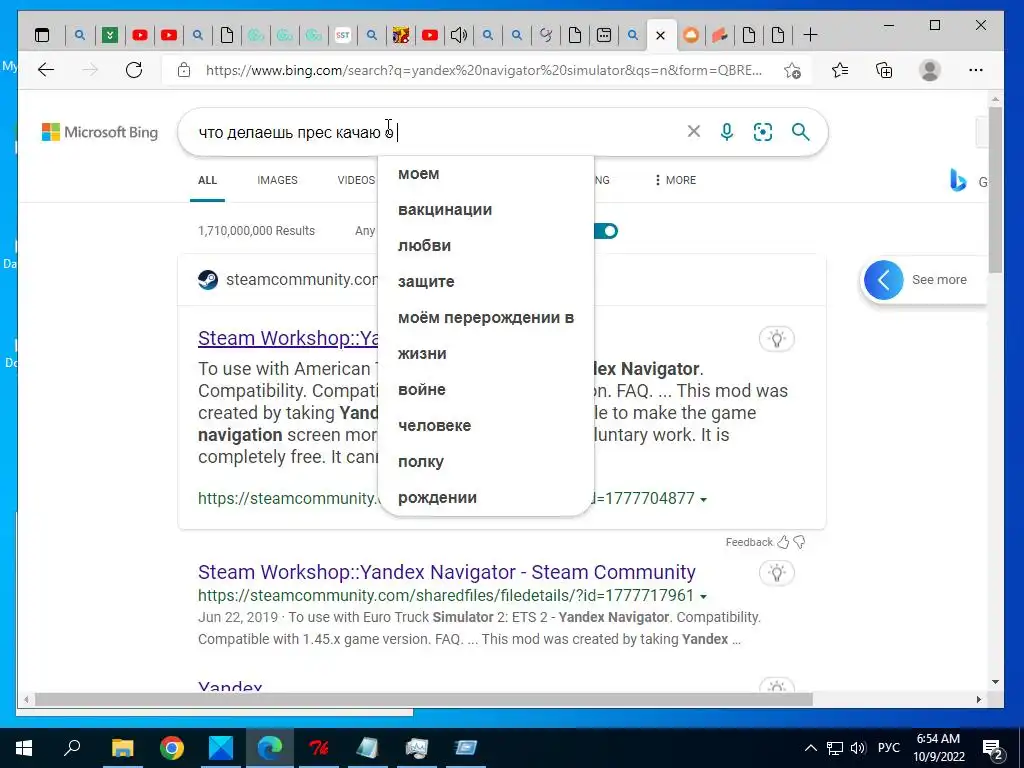Choose suggestion "человеке"

click(x=486, y=425)
